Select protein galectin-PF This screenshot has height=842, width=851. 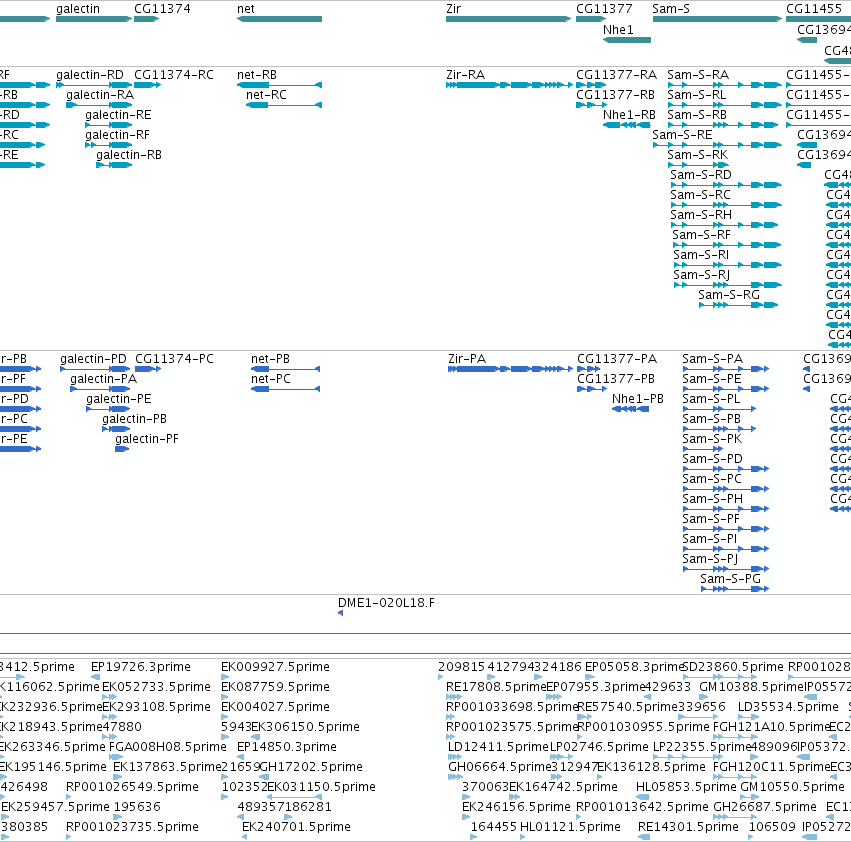pos(122,449)
